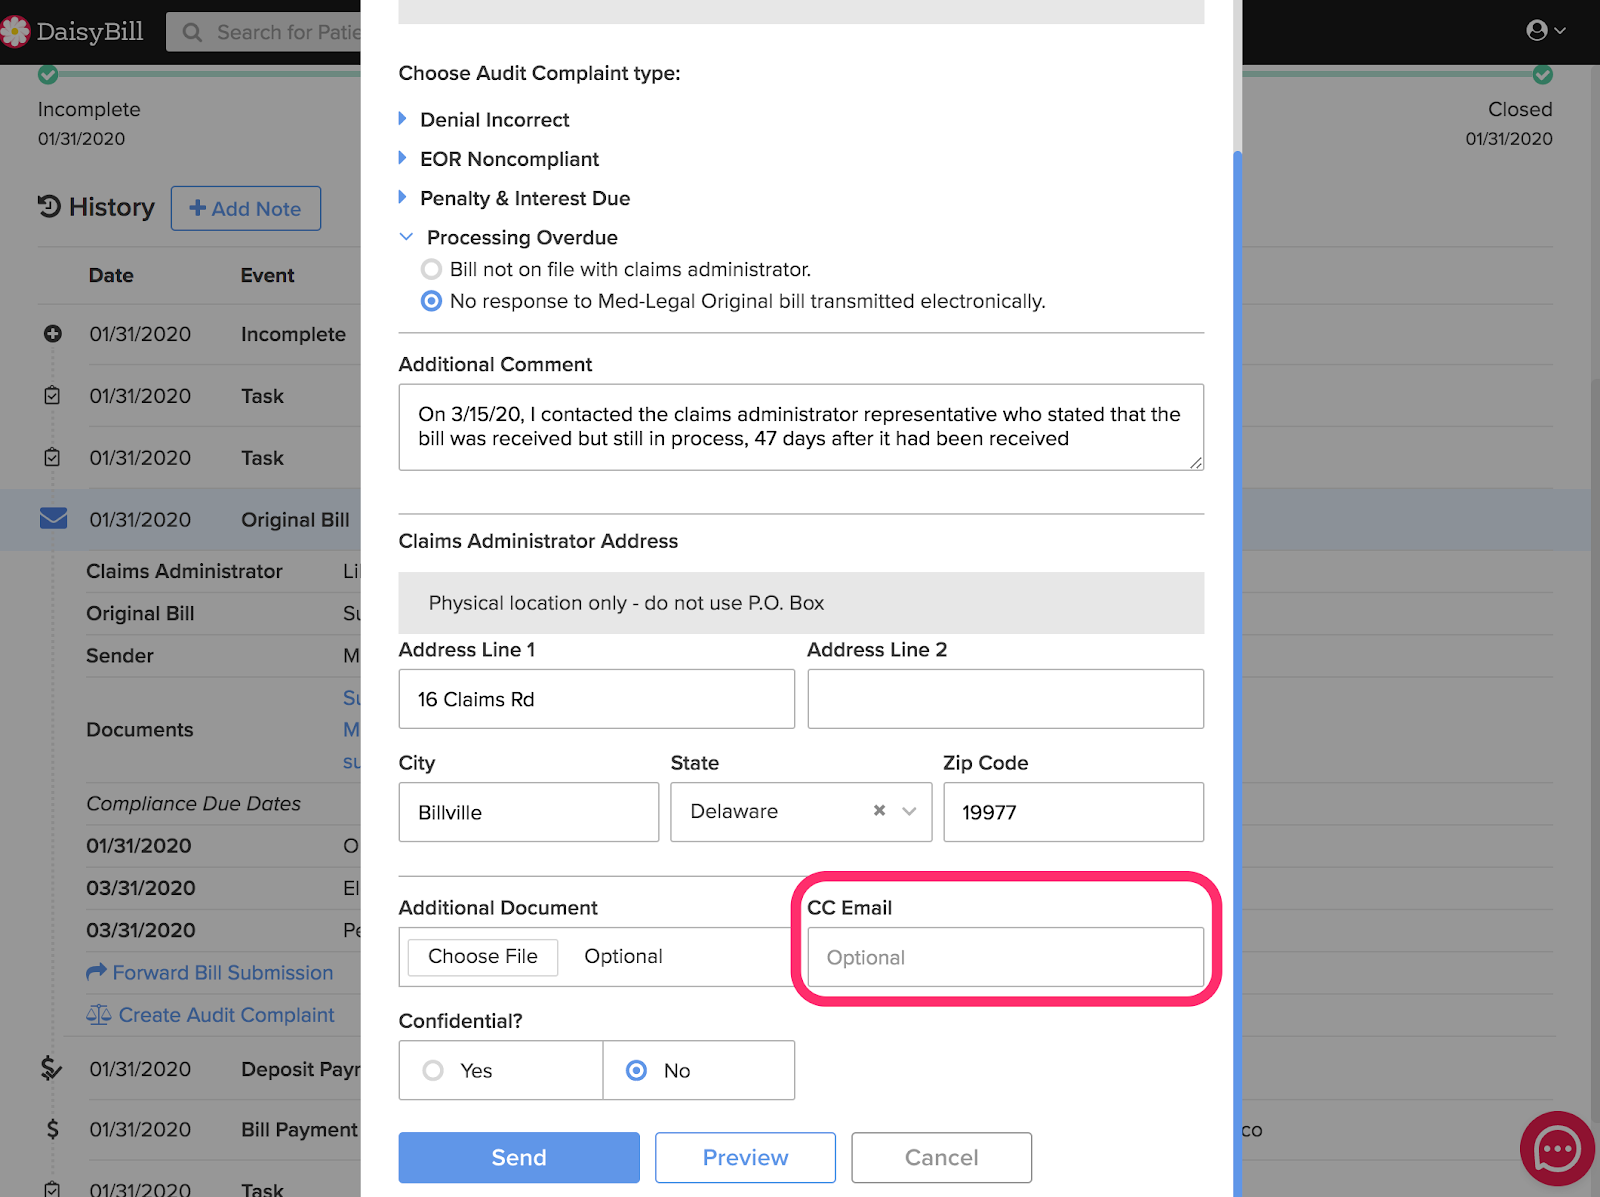Click the Add Note button
Screen dimensions: 1600x1197
[x=246, y=208]
